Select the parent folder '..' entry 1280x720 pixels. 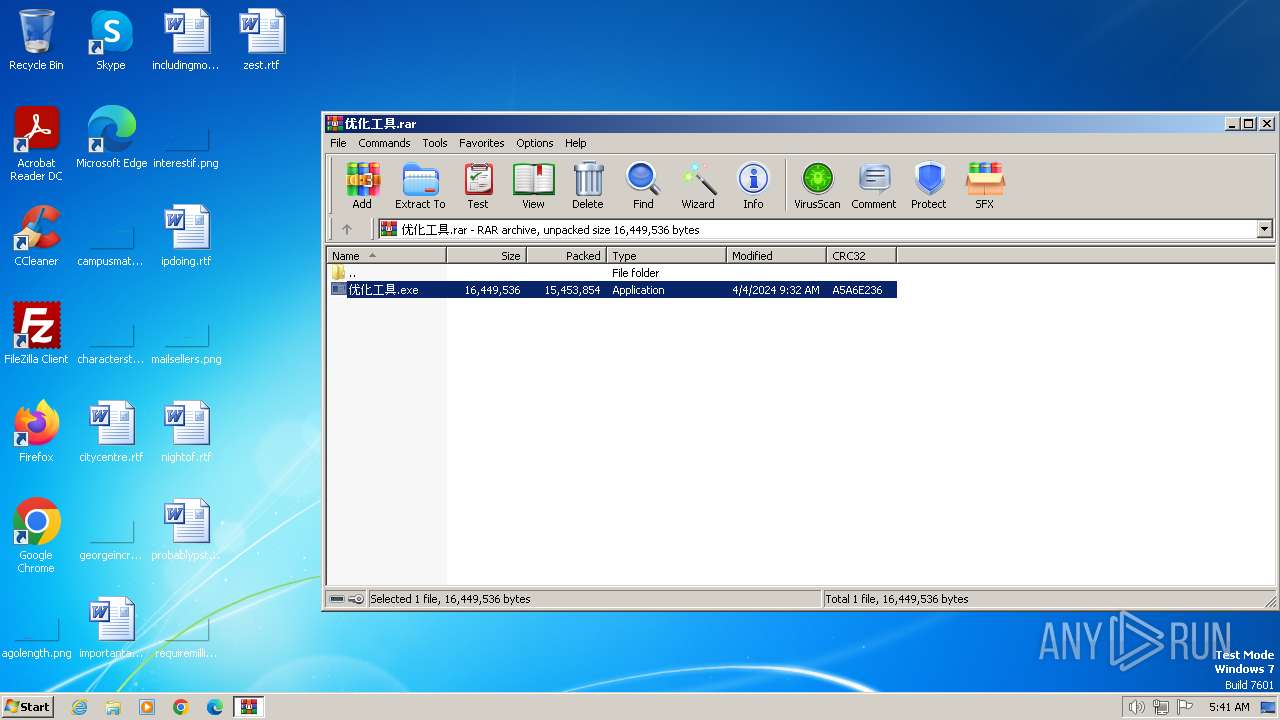pyautogui.click(x=343, y=273)
